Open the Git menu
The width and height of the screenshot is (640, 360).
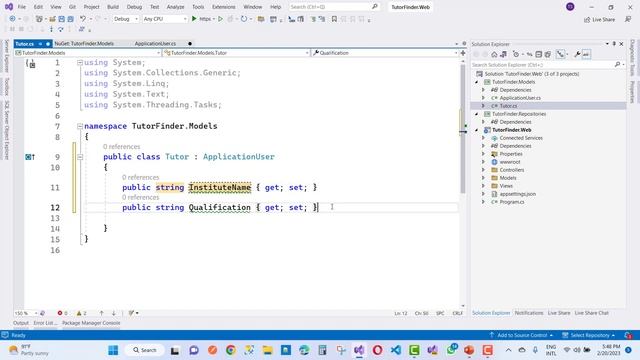tap(72, 7)
